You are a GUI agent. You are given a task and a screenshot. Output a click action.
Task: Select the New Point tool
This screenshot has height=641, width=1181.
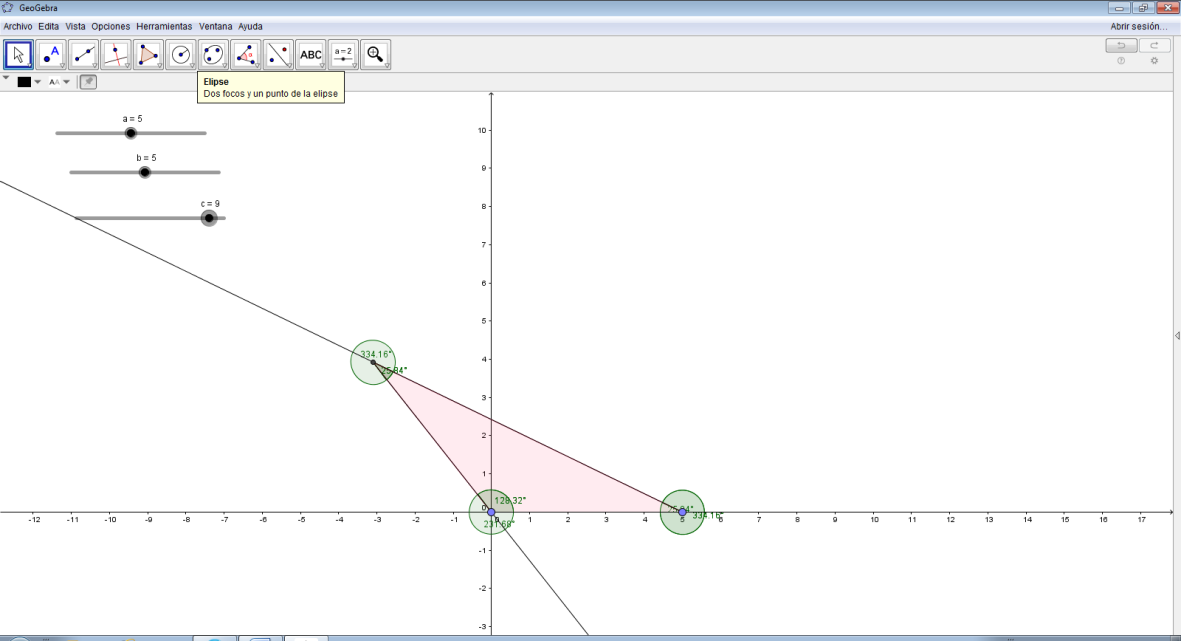pos(51,55)
